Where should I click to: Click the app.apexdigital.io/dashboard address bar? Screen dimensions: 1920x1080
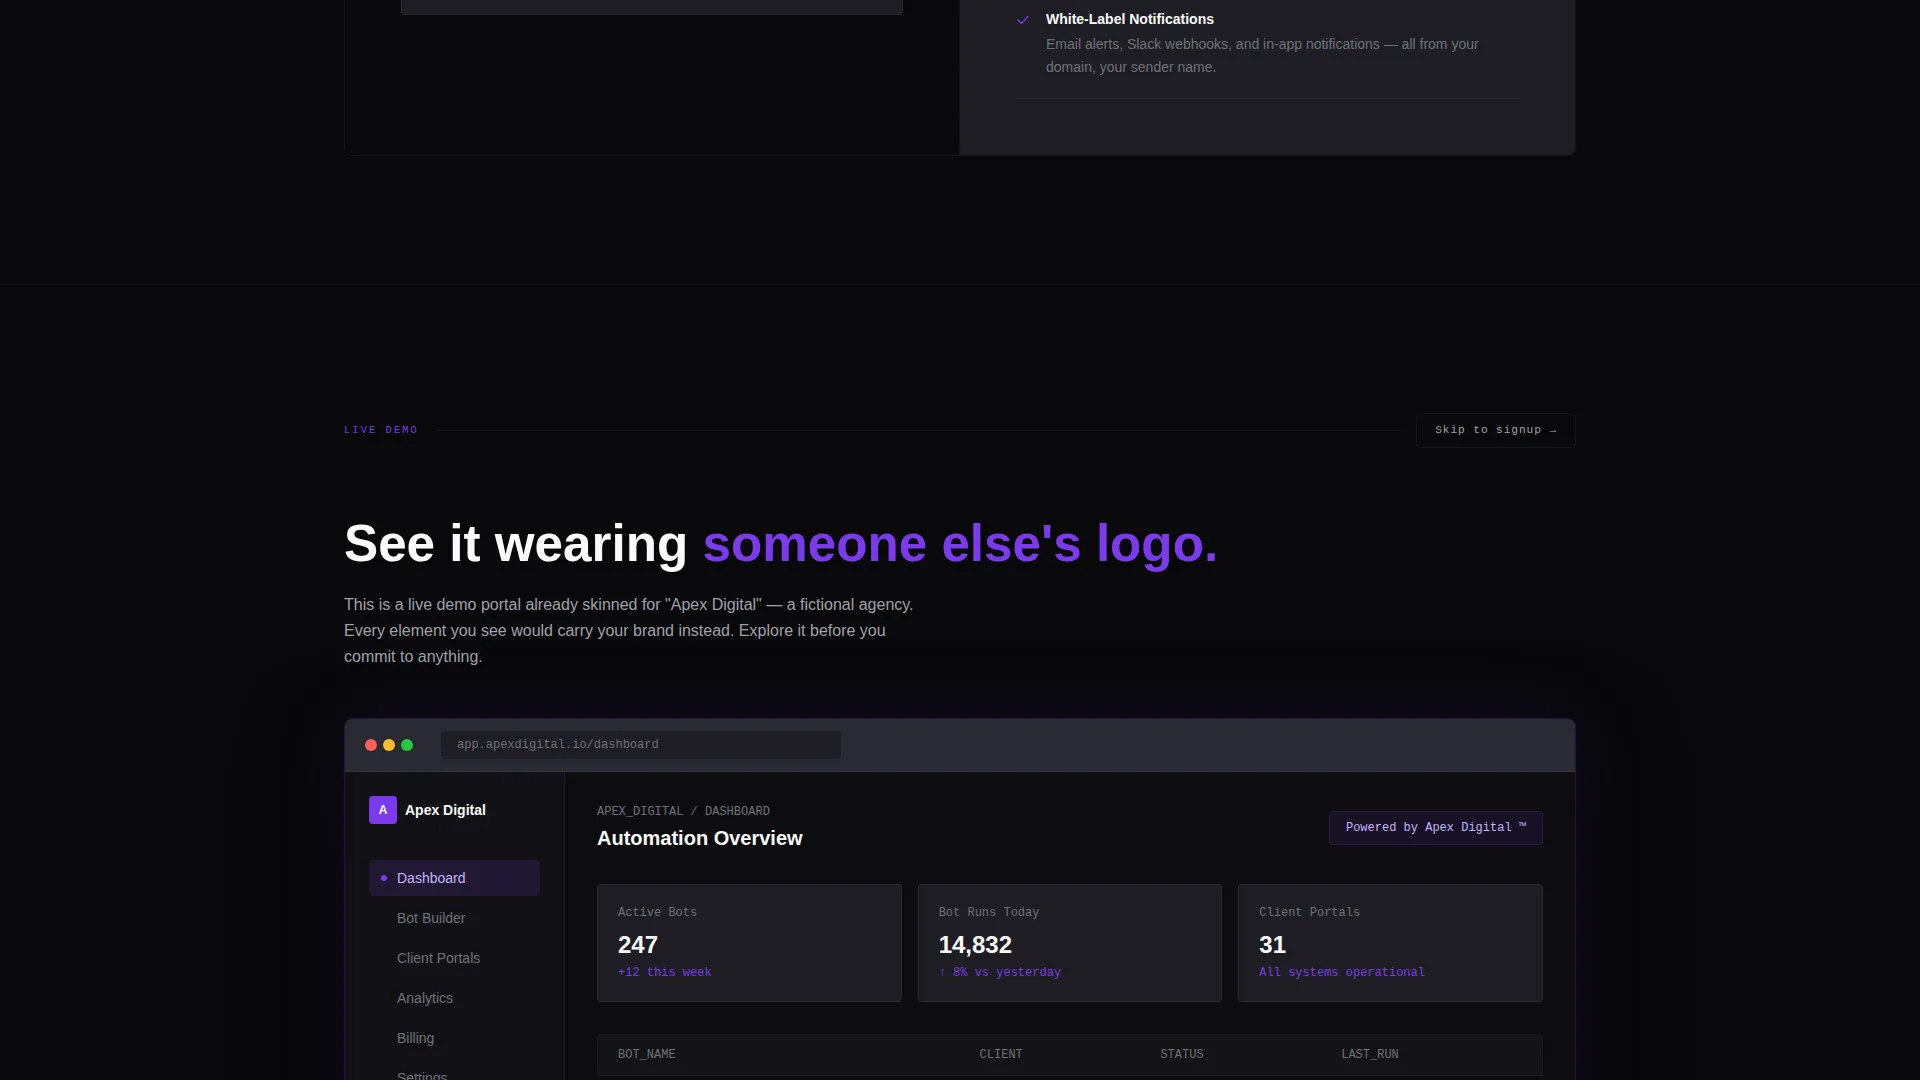[x=640, y=745]
